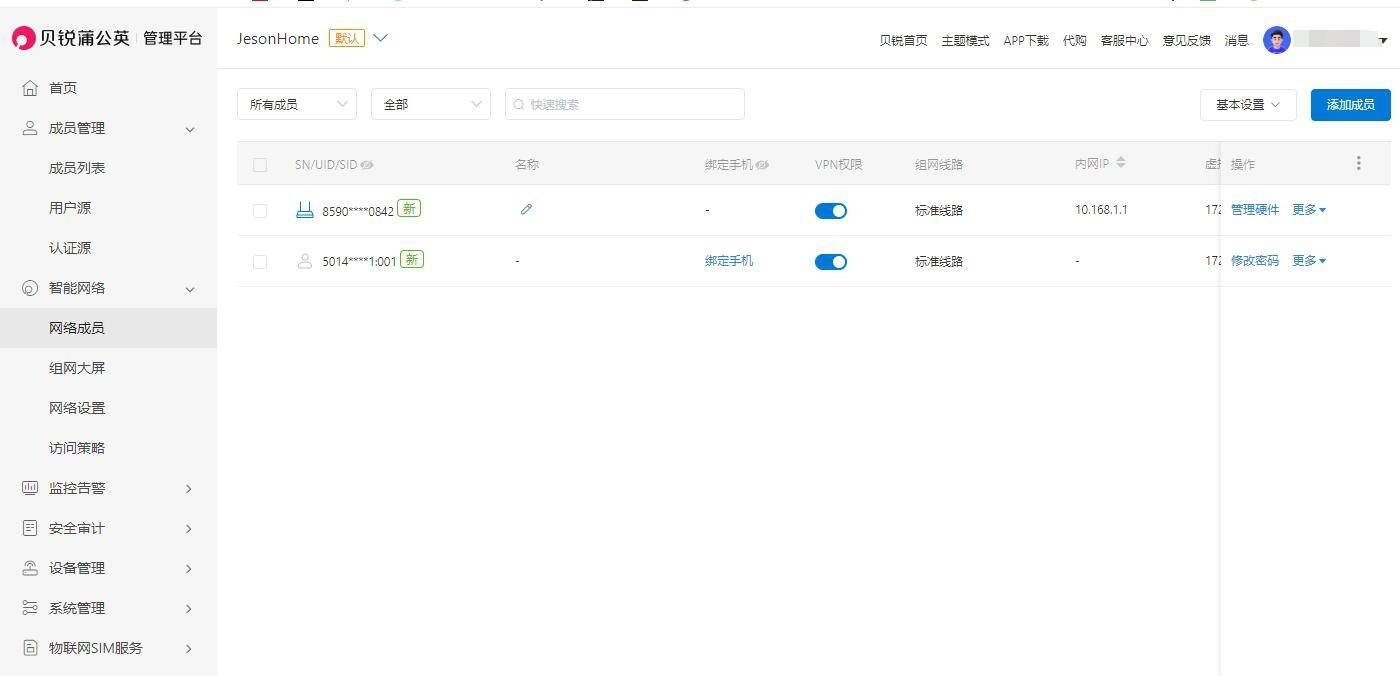Click the 绑定手机 link for 5014****1:001
The width and height of the screenshot is (1400, 676).
729,261
